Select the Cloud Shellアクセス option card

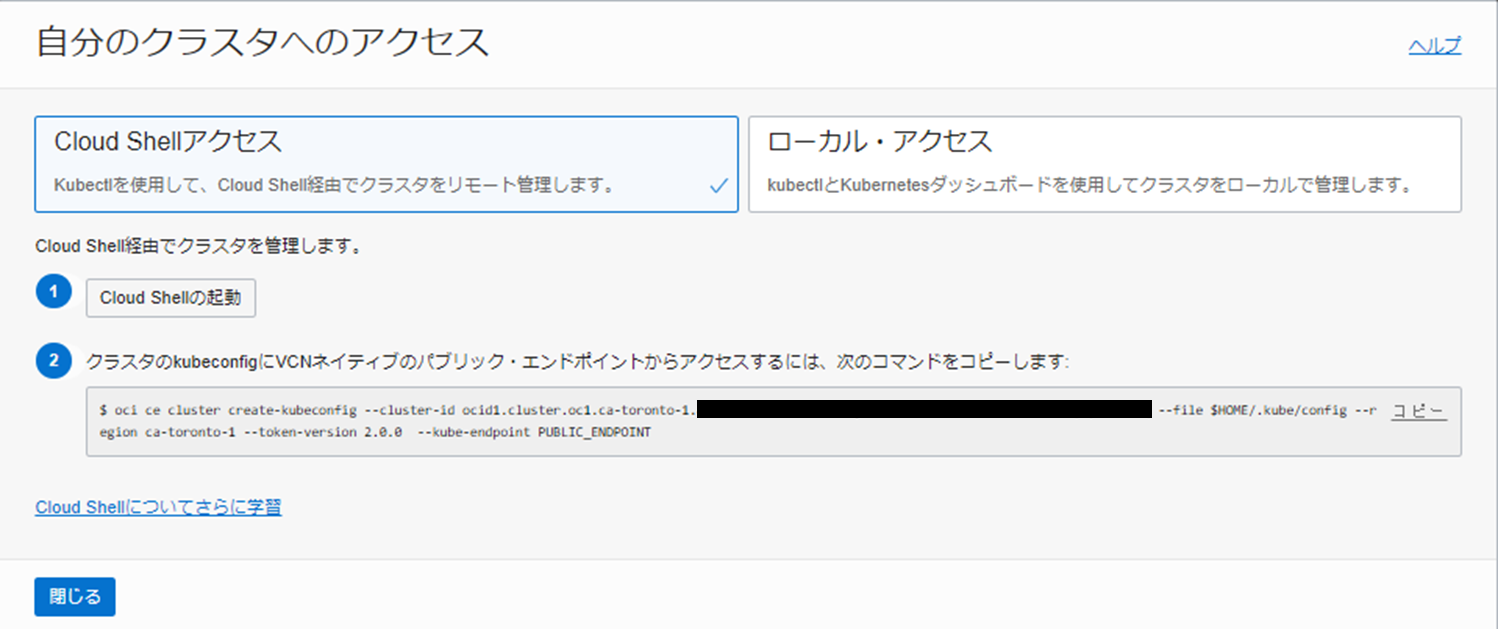click(x=386, y=164)
